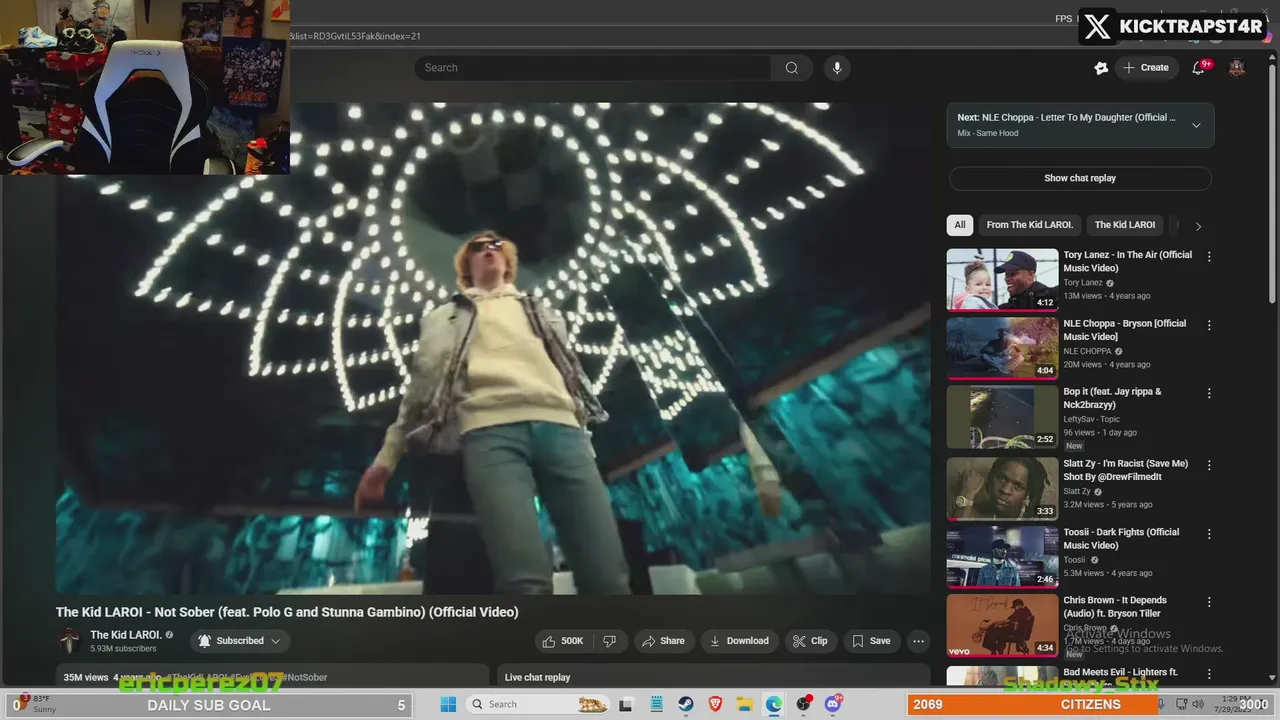Viewport: 1280px width, 720px height.
Task: Click Bad Meets Evil - Lighters title
Action: click(x=1120, y=673)
